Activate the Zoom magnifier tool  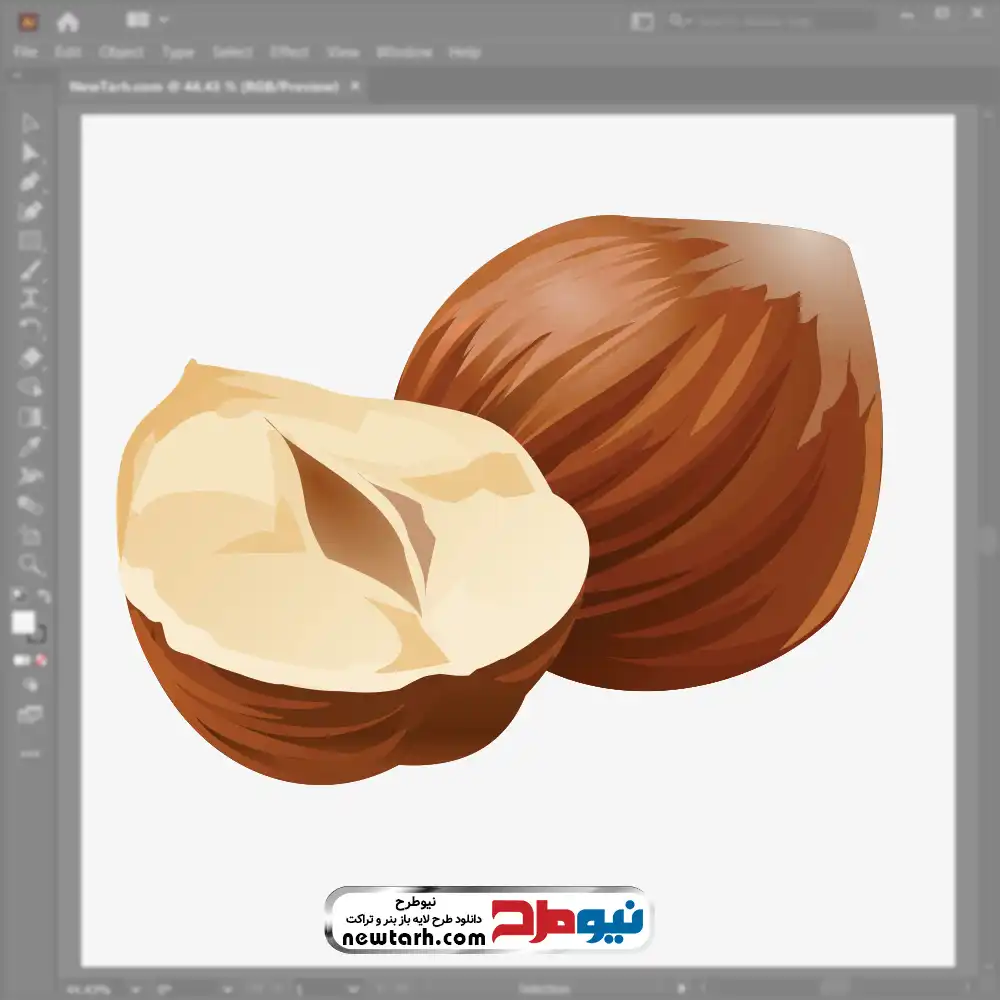30,565
